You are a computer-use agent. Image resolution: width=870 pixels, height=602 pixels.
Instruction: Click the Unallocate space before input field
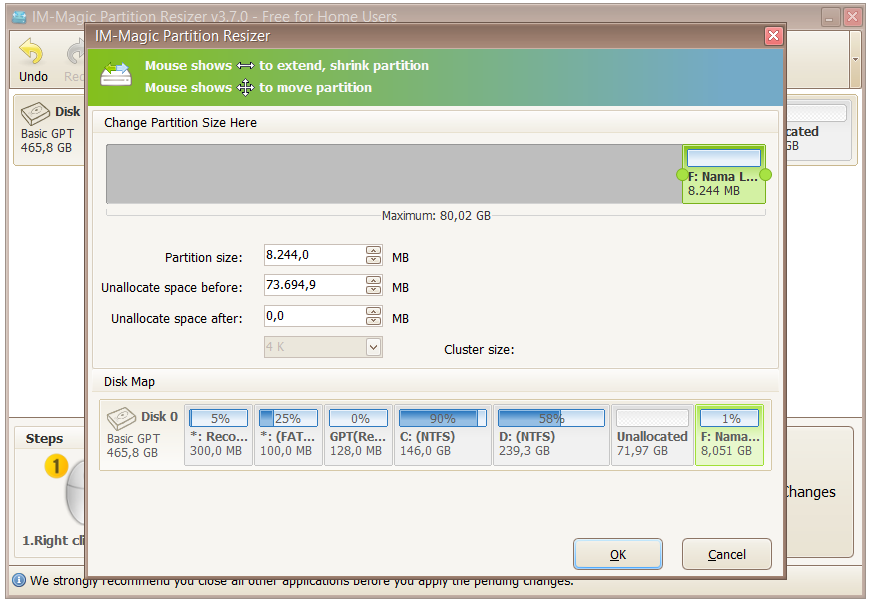[313, 286]
